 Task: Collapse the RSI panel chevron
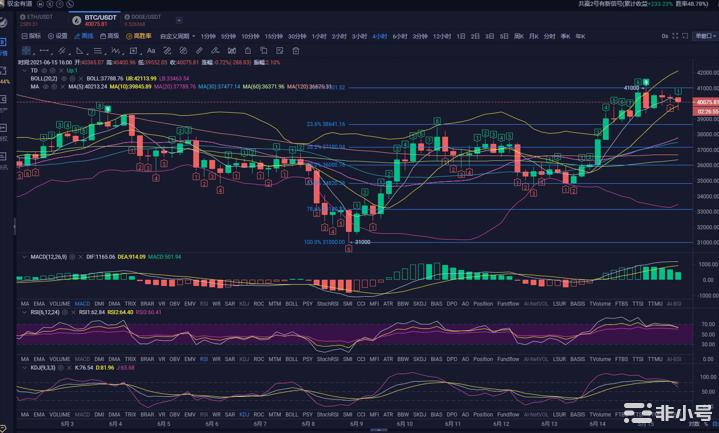click(x=24, y=312)
